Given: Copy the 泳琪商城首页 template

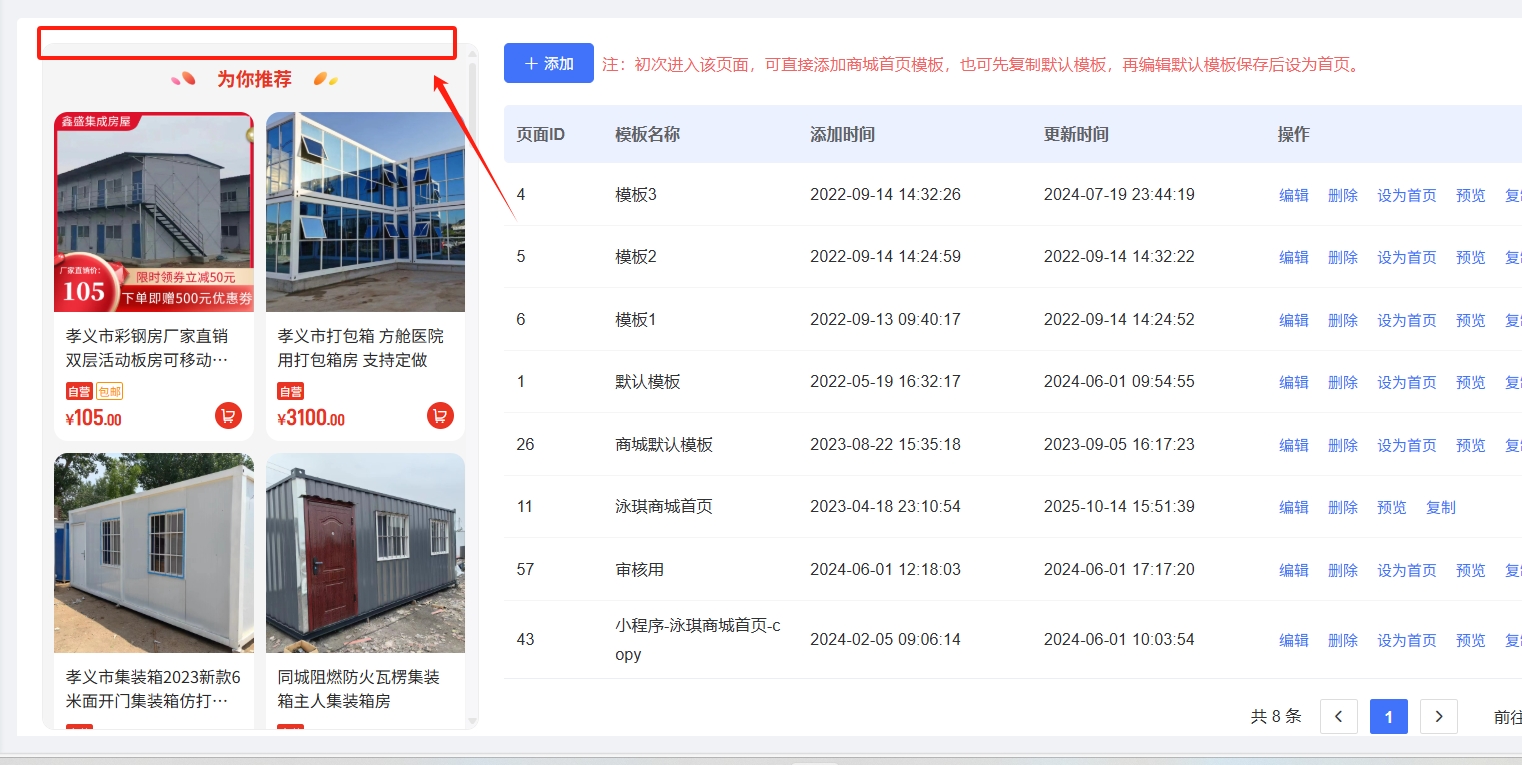Looking at the screenshot, I should (x=1440, y=507).
